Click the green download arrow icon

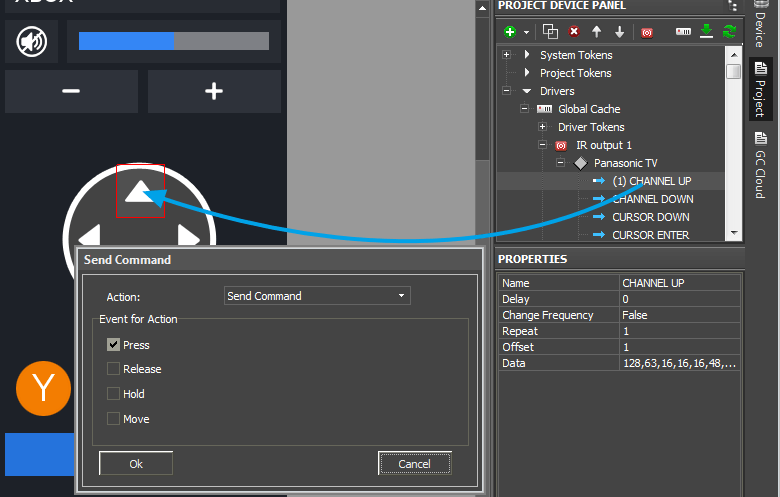(707, 32)
